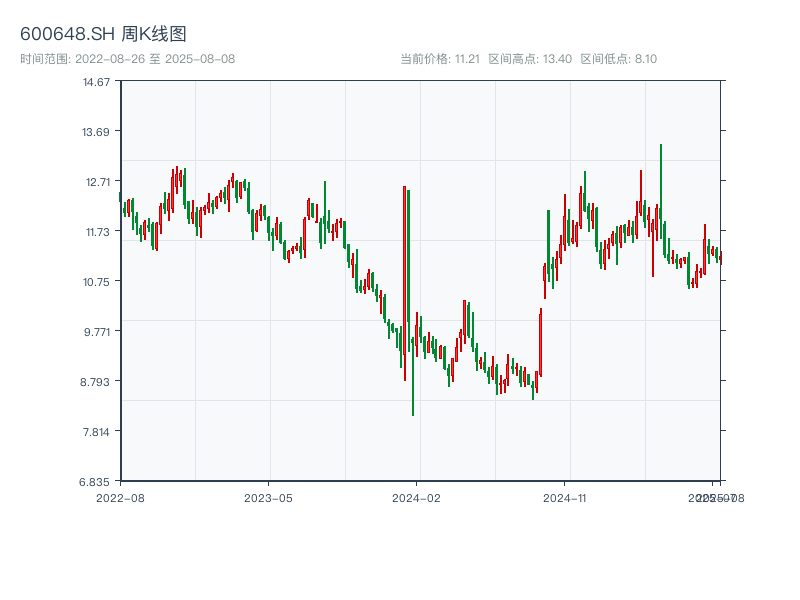The image size is (800, 600).
Task: Click the y-axis value 10.75
Action: point(96,282)
